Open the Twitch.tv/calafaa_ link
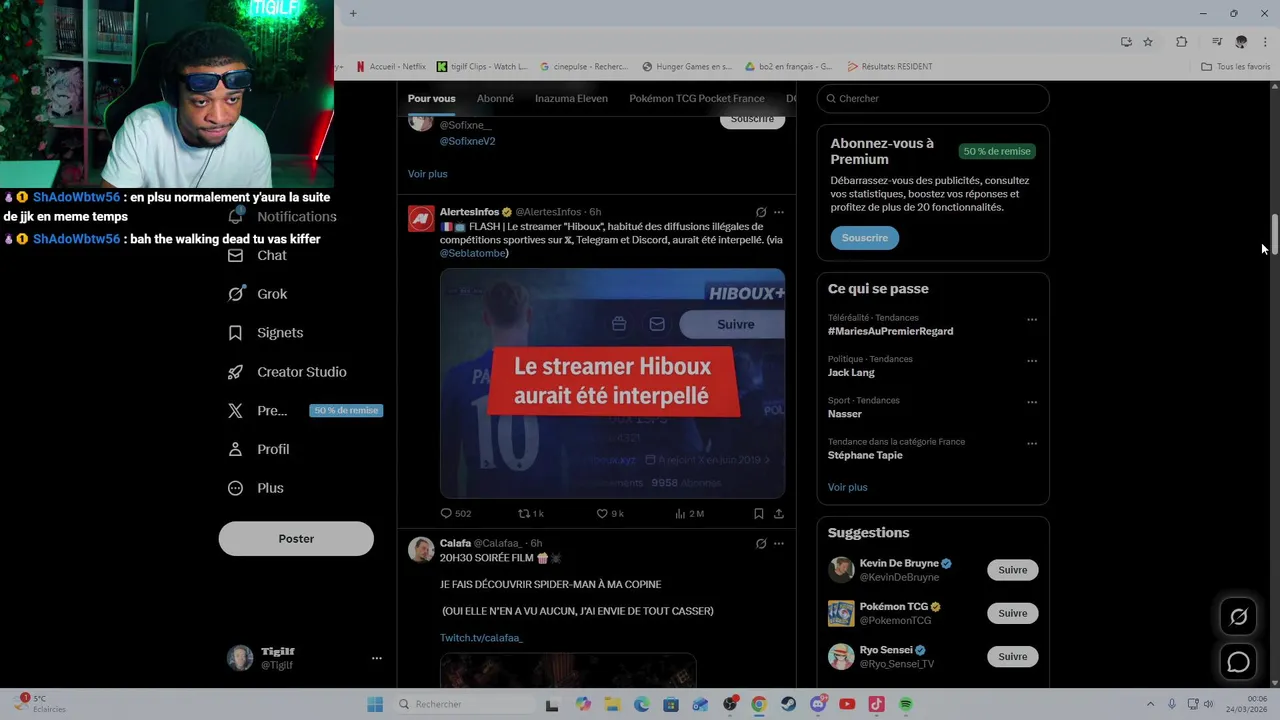1280x720 pixels. 481,638
